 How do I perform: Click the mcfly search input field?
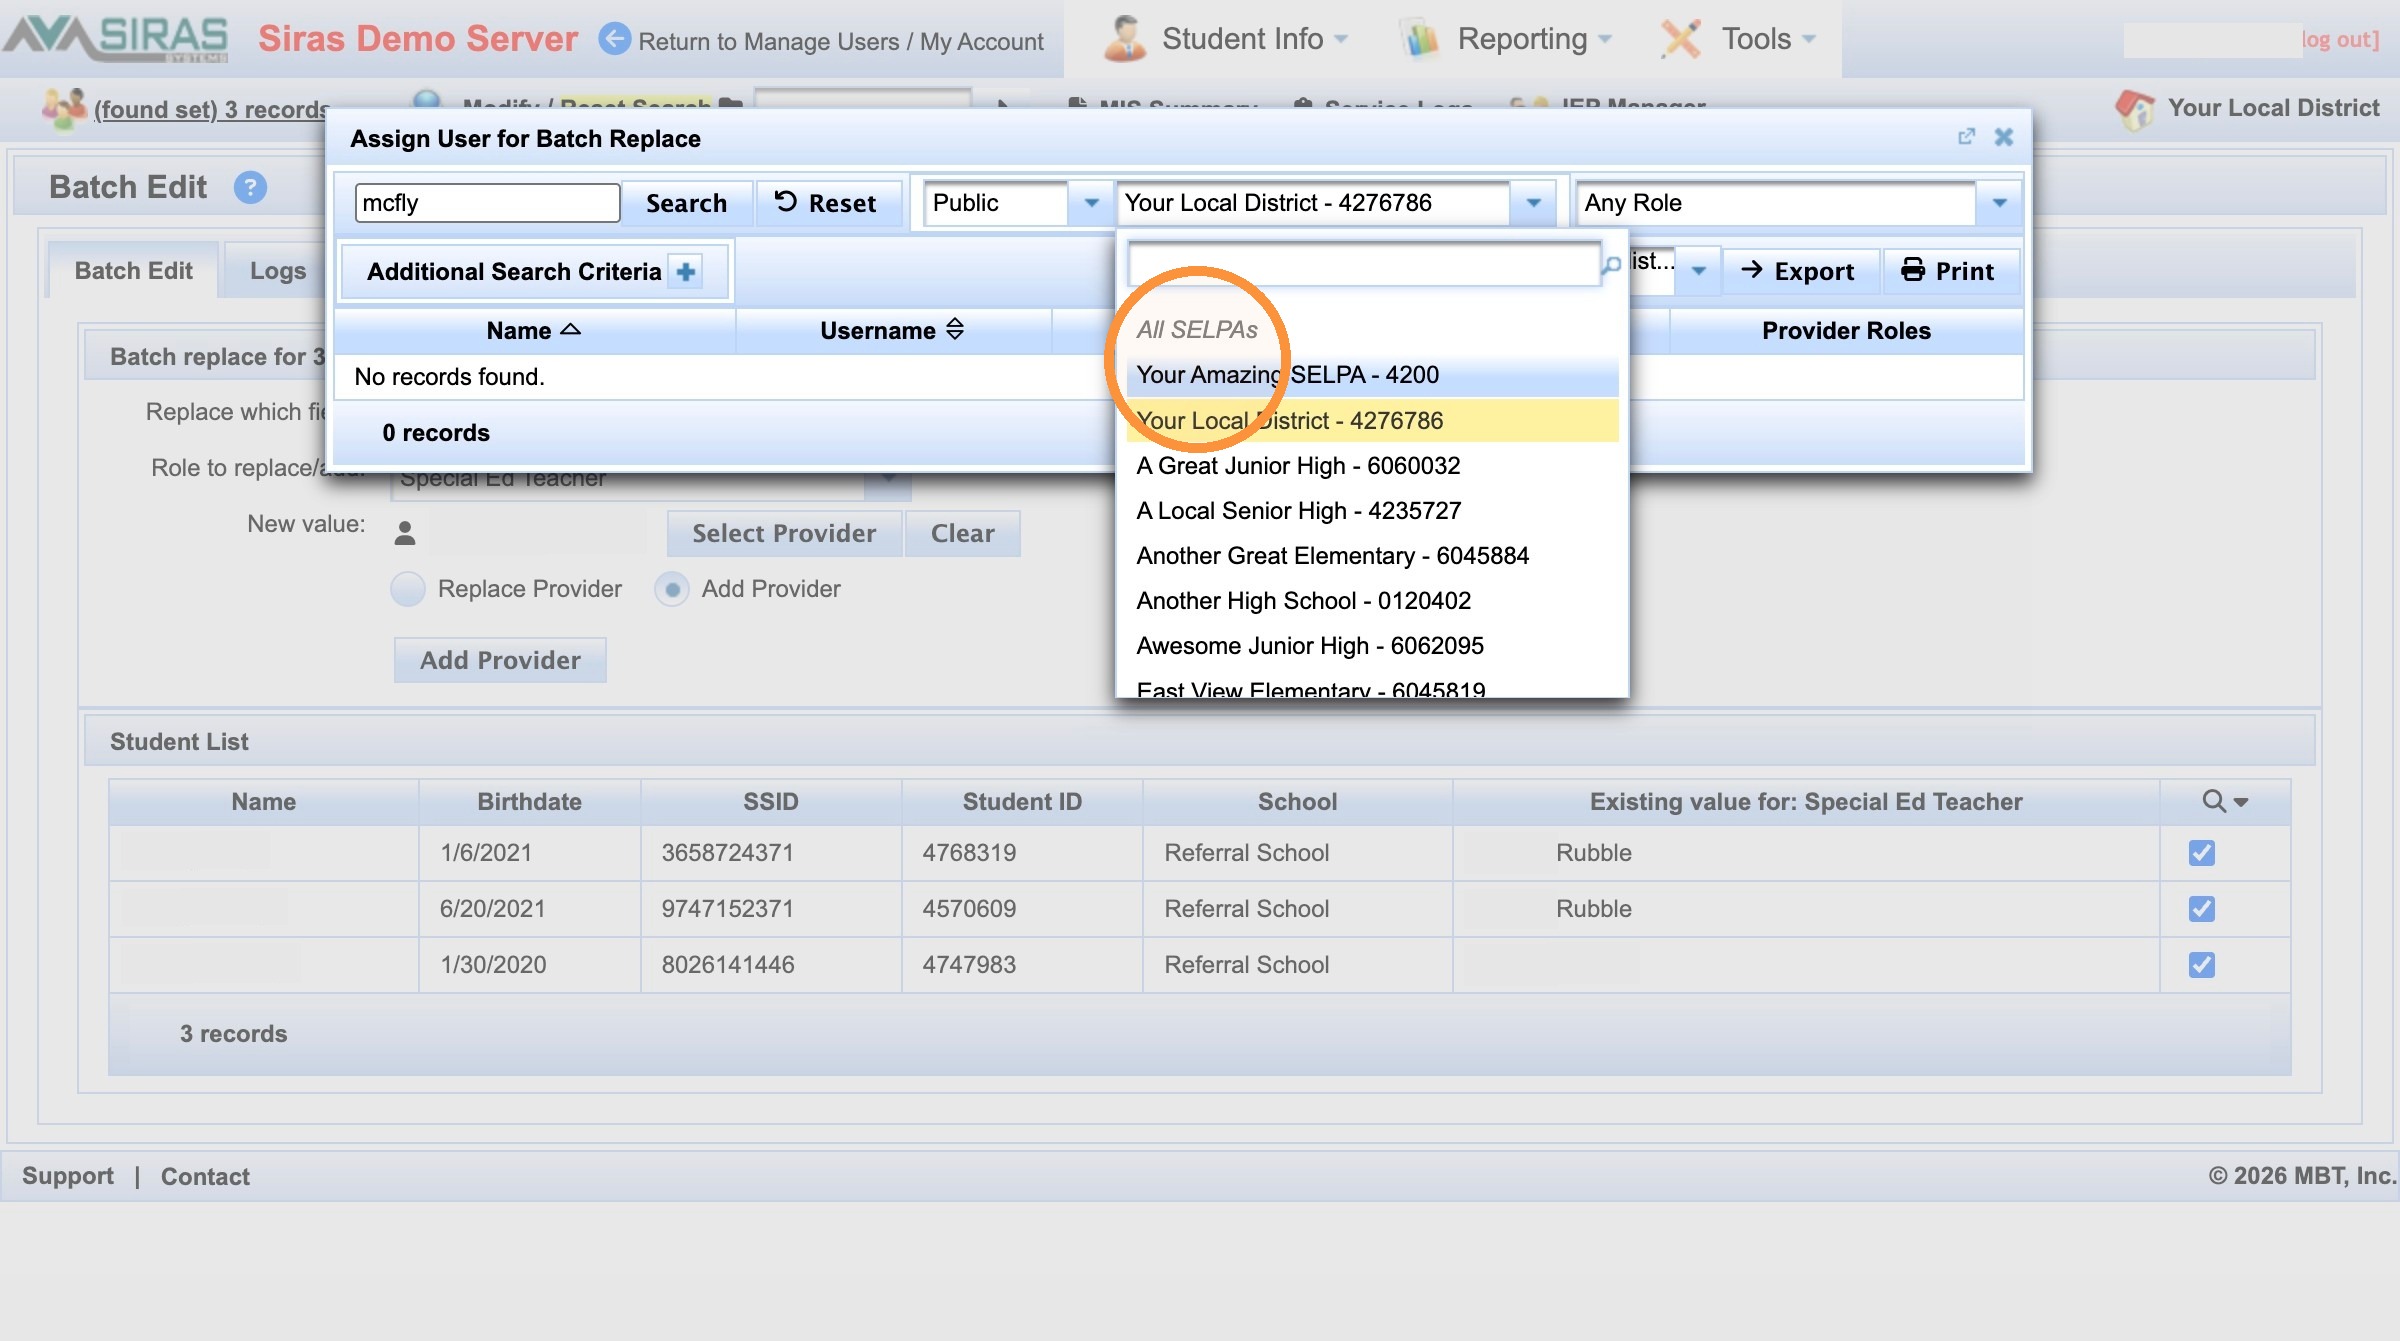click(487, 203)
